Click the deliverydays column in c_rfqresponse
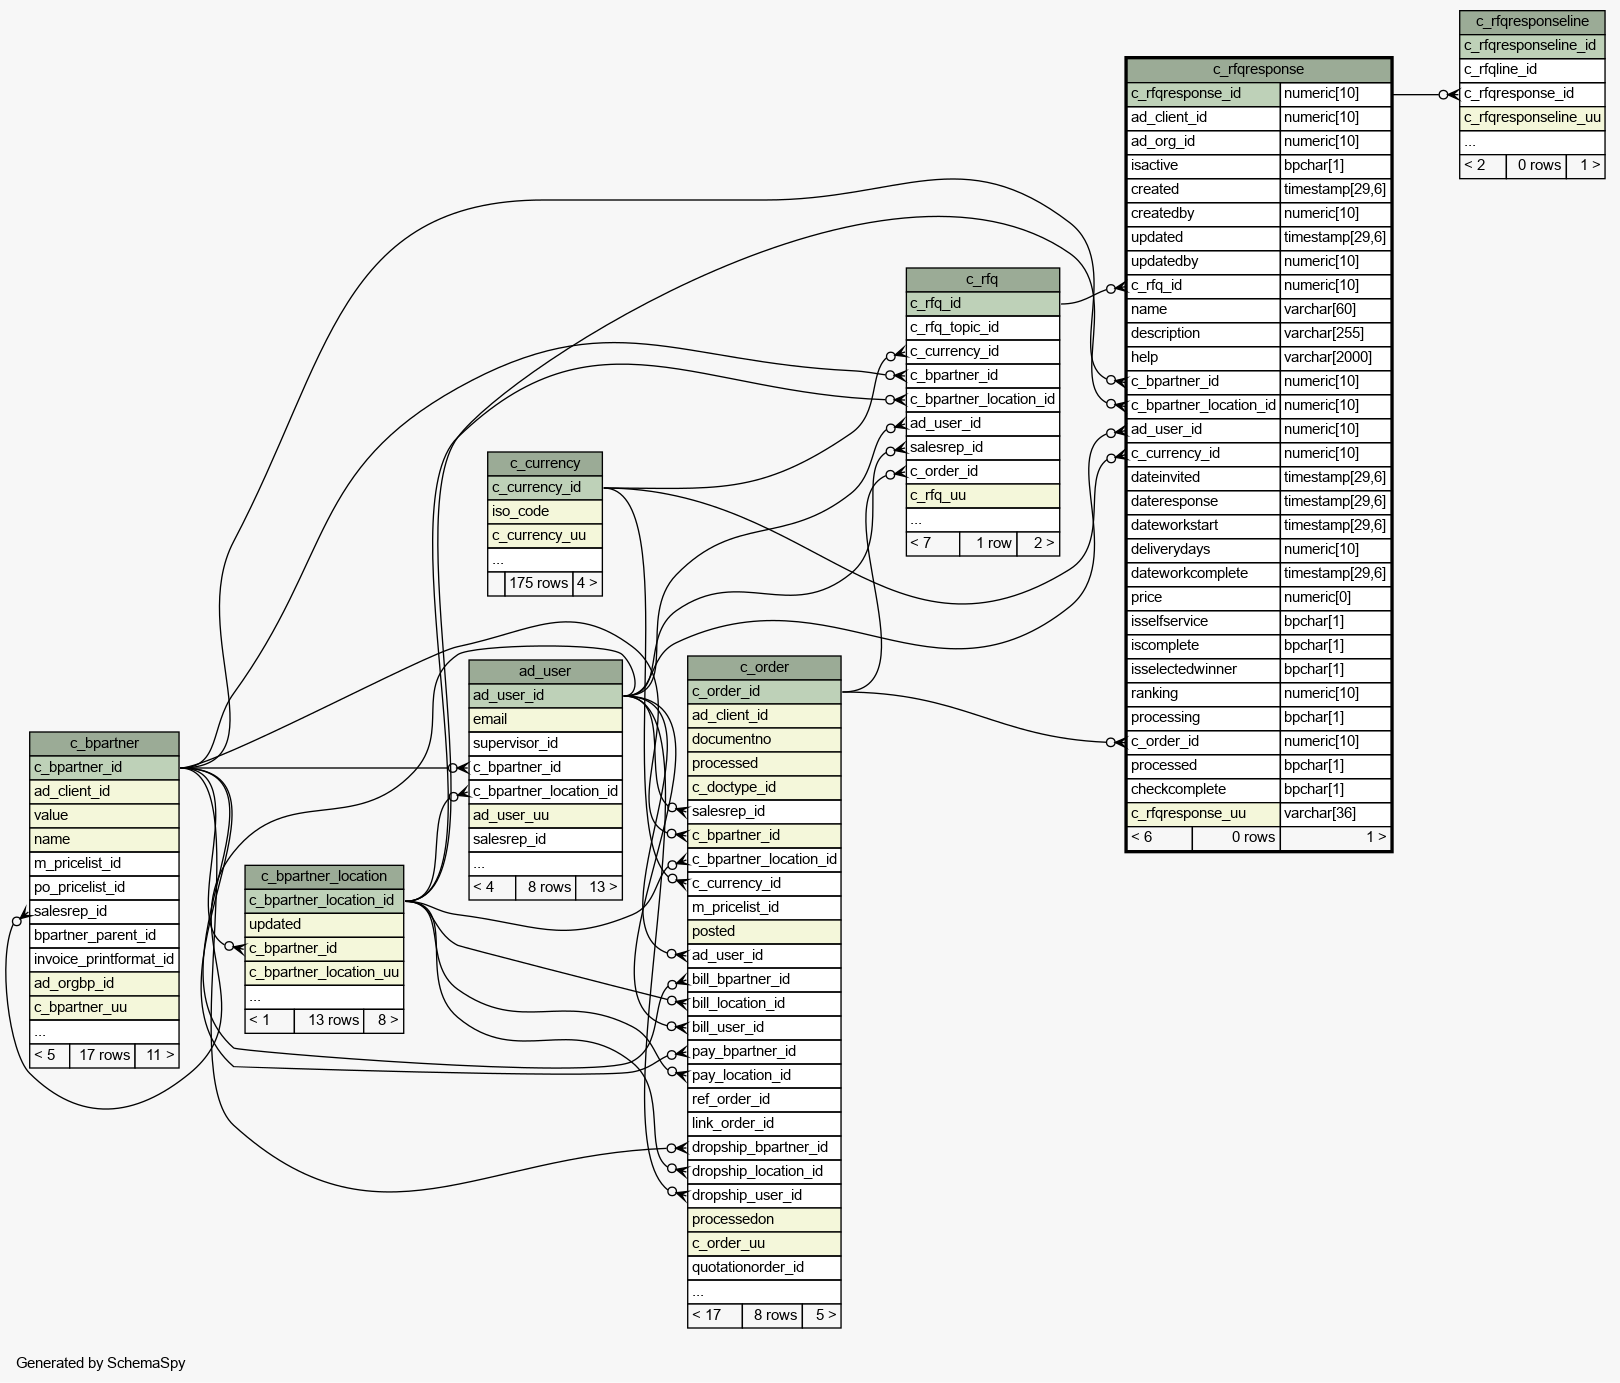This screenshot has width=1620, height=1383. tap(1203, 550)
